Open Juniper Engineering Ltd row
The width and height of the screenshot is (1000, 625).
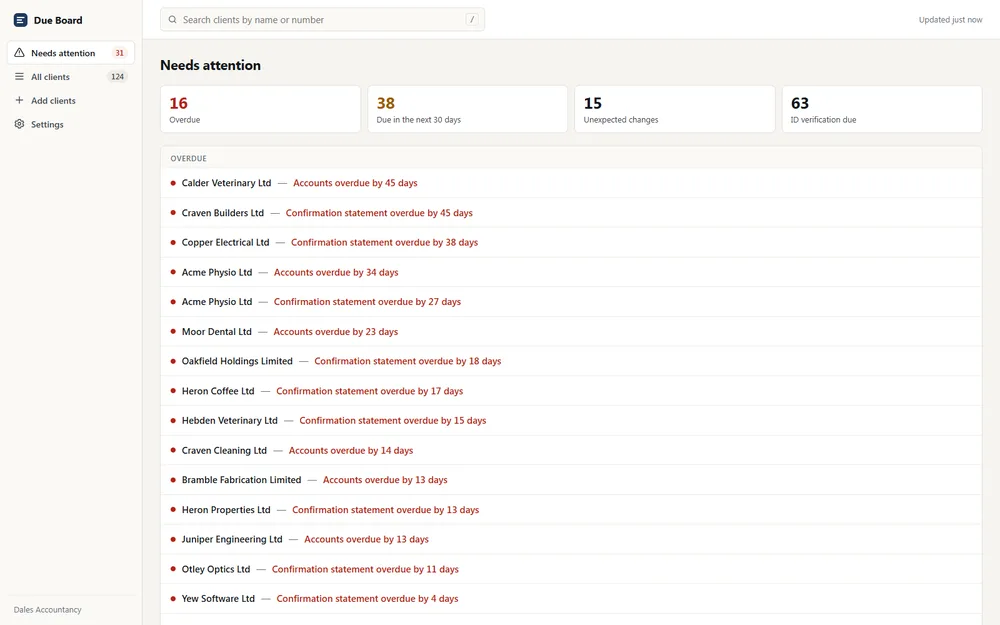coord(571,539)
